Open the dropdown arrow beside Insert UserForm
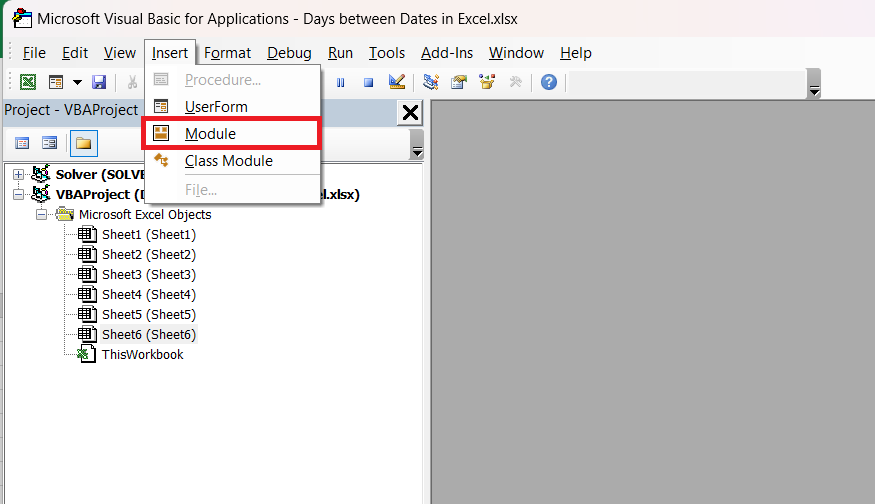 [x=78, y=83]
